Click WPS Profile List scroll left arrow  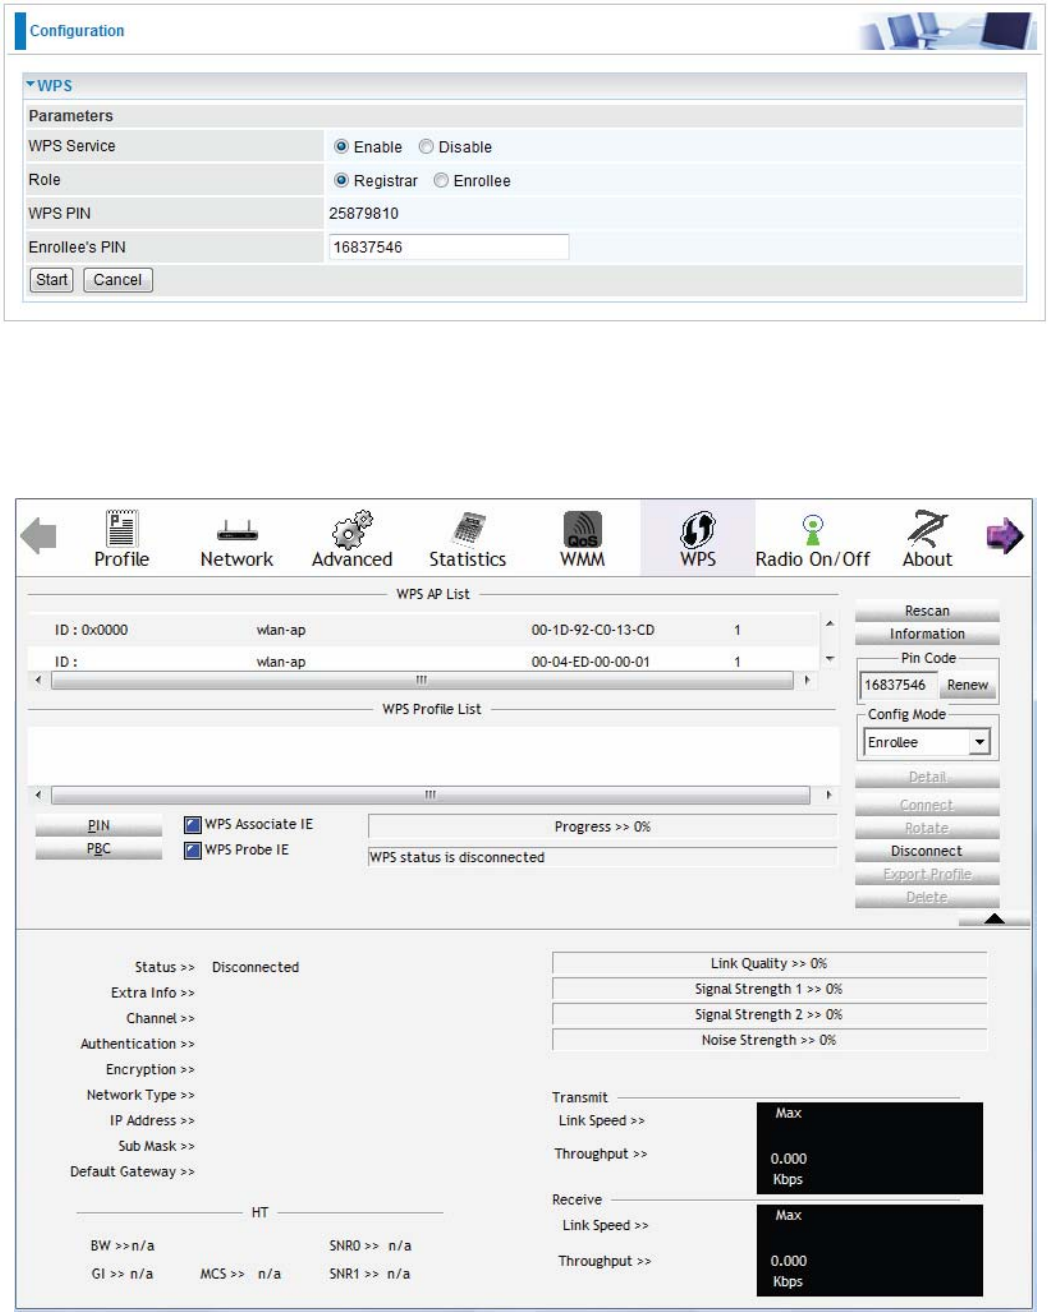[39, 795]
